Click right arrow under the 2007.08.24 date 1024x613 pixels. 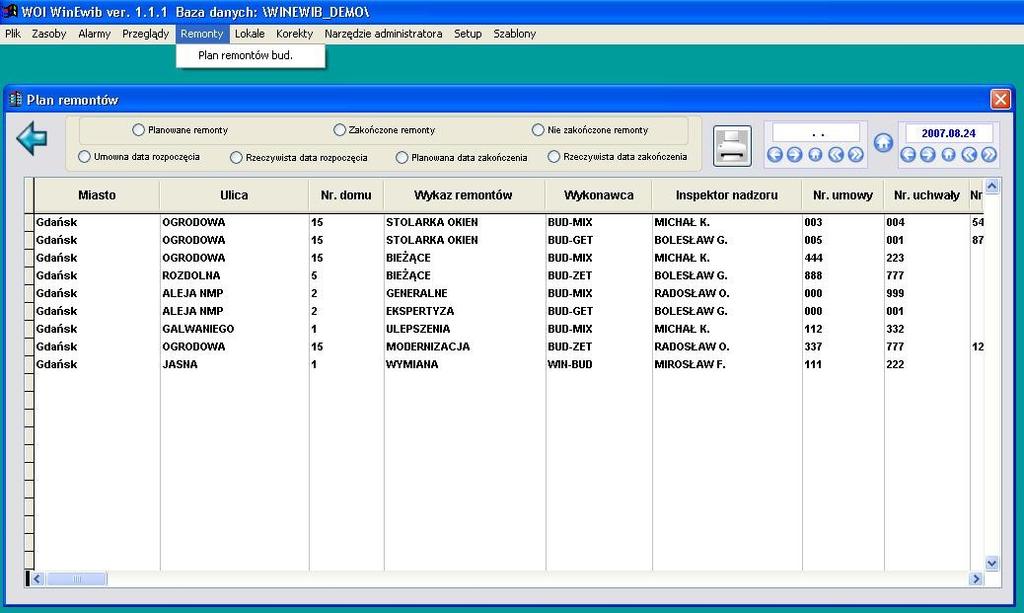tap(928, 155)
